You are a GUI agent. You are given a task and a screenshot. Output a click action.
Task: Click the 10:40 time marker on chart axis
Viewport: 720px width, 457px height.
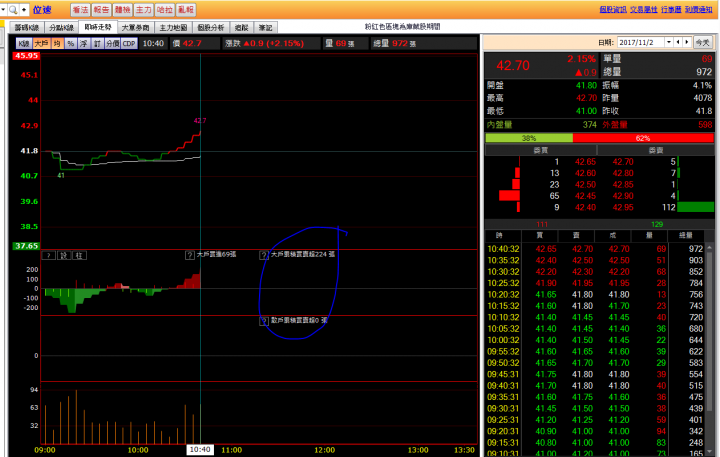pyautogui.click(x=200, y=450)
